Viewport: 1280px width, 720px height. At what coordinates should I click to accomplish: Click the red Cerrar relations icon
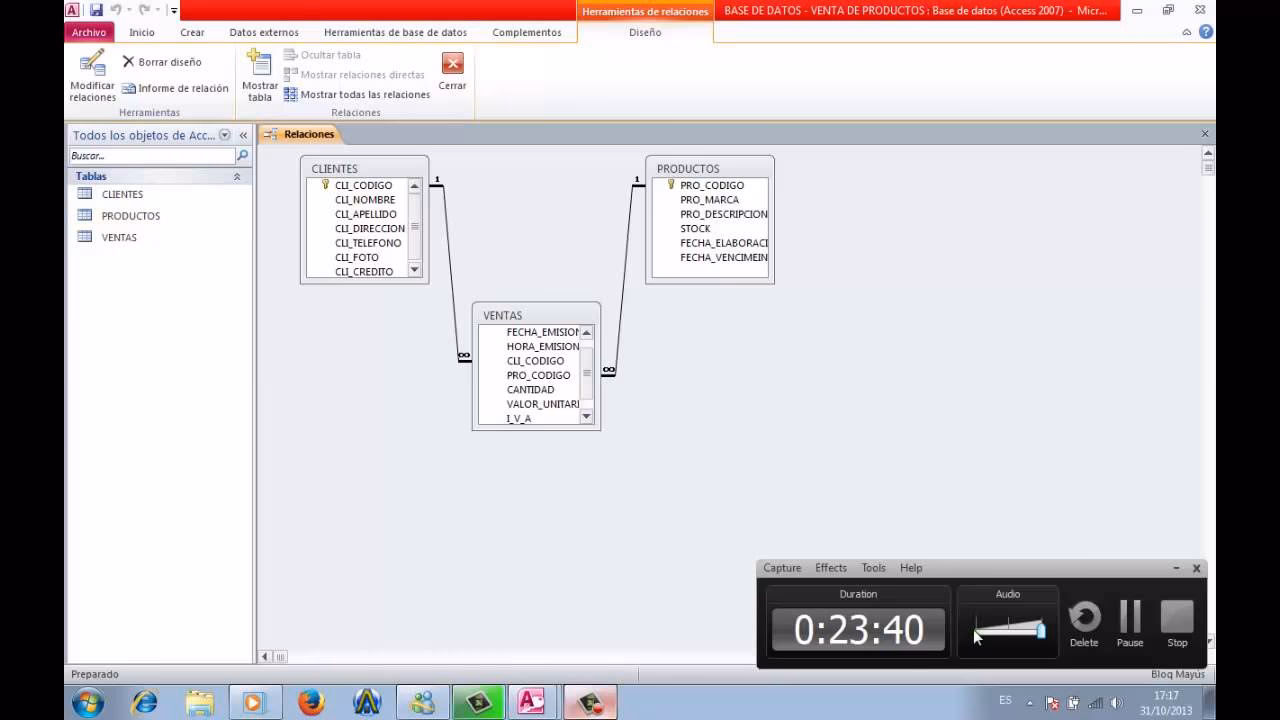click(x=452, y=65)
